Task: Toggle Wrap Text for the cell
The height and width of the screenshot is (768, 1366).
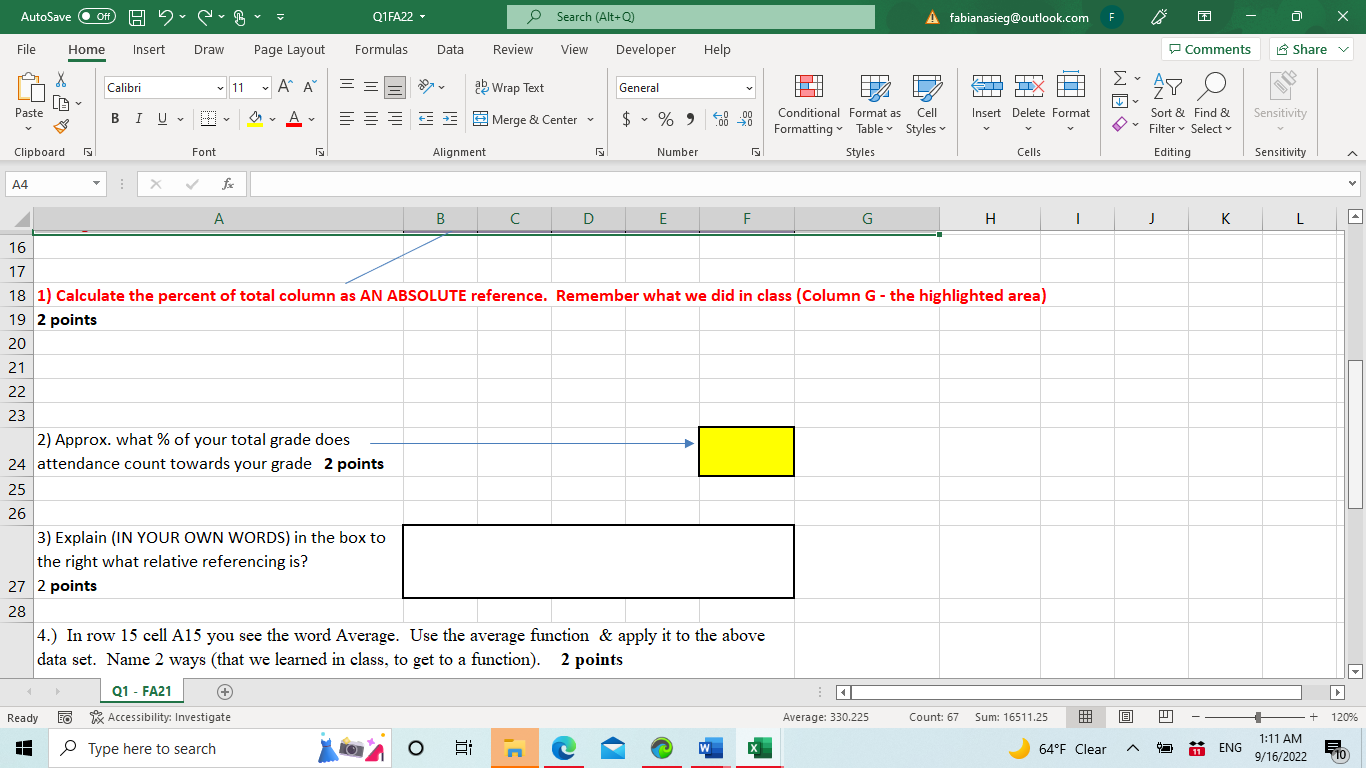Action: click(509, 88)
